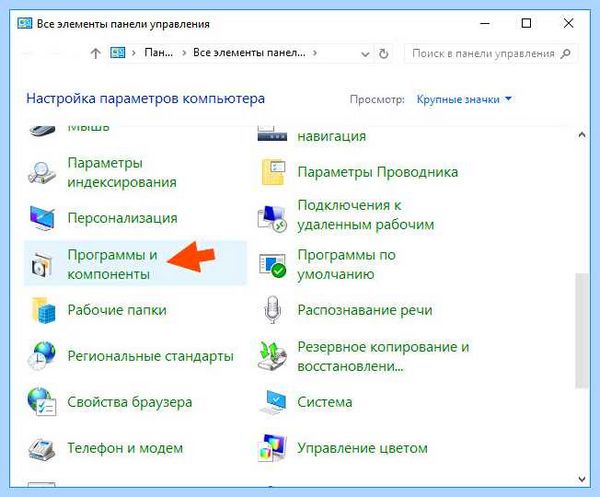
Task: Click the scrollbar up arrow
Action: tap(582, 135)
